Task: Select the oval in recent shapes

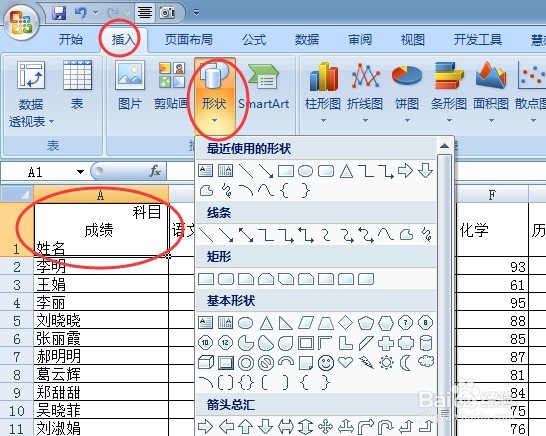Action: pos(305,171)
